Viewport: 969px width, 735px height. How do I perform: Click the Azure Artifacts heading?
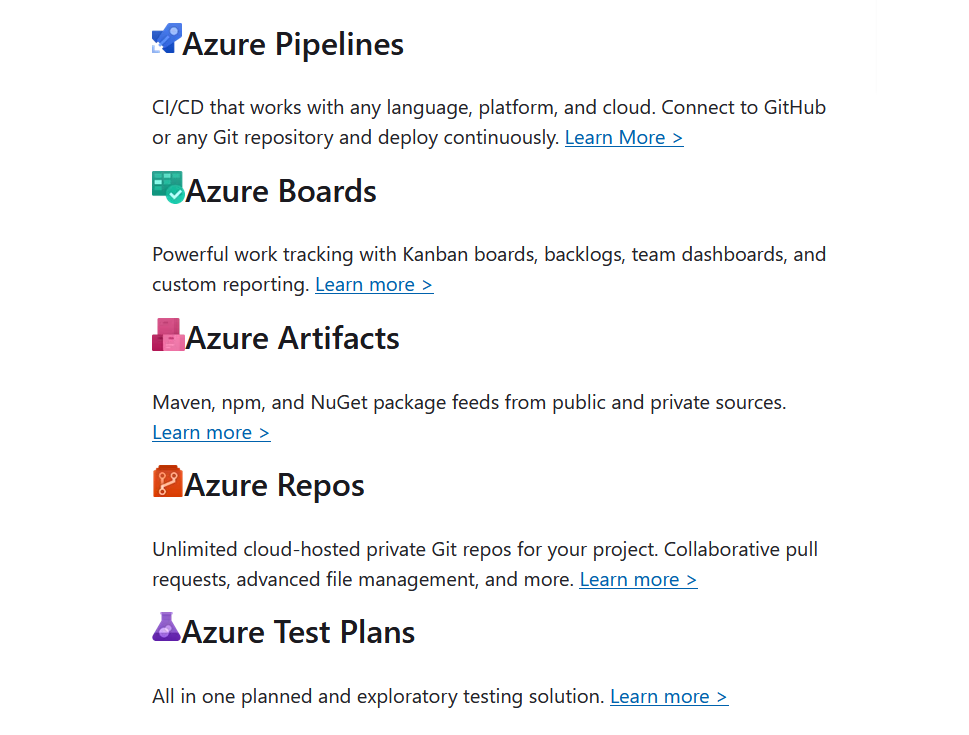tap(293, 339)
